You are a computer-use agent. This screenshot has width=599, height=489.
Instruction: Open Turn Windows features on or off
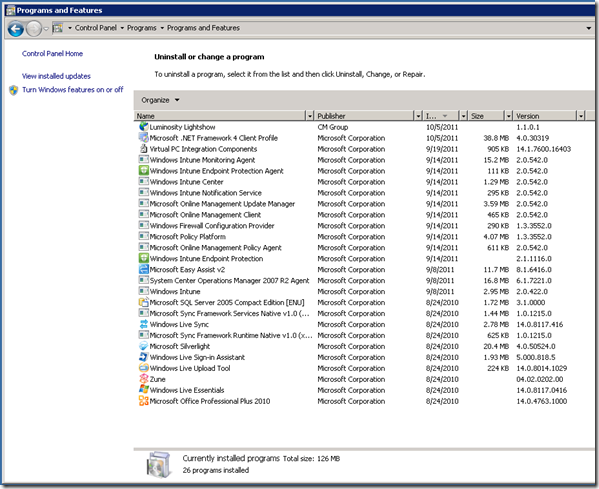pyautogui.click(x=73, y=90)
